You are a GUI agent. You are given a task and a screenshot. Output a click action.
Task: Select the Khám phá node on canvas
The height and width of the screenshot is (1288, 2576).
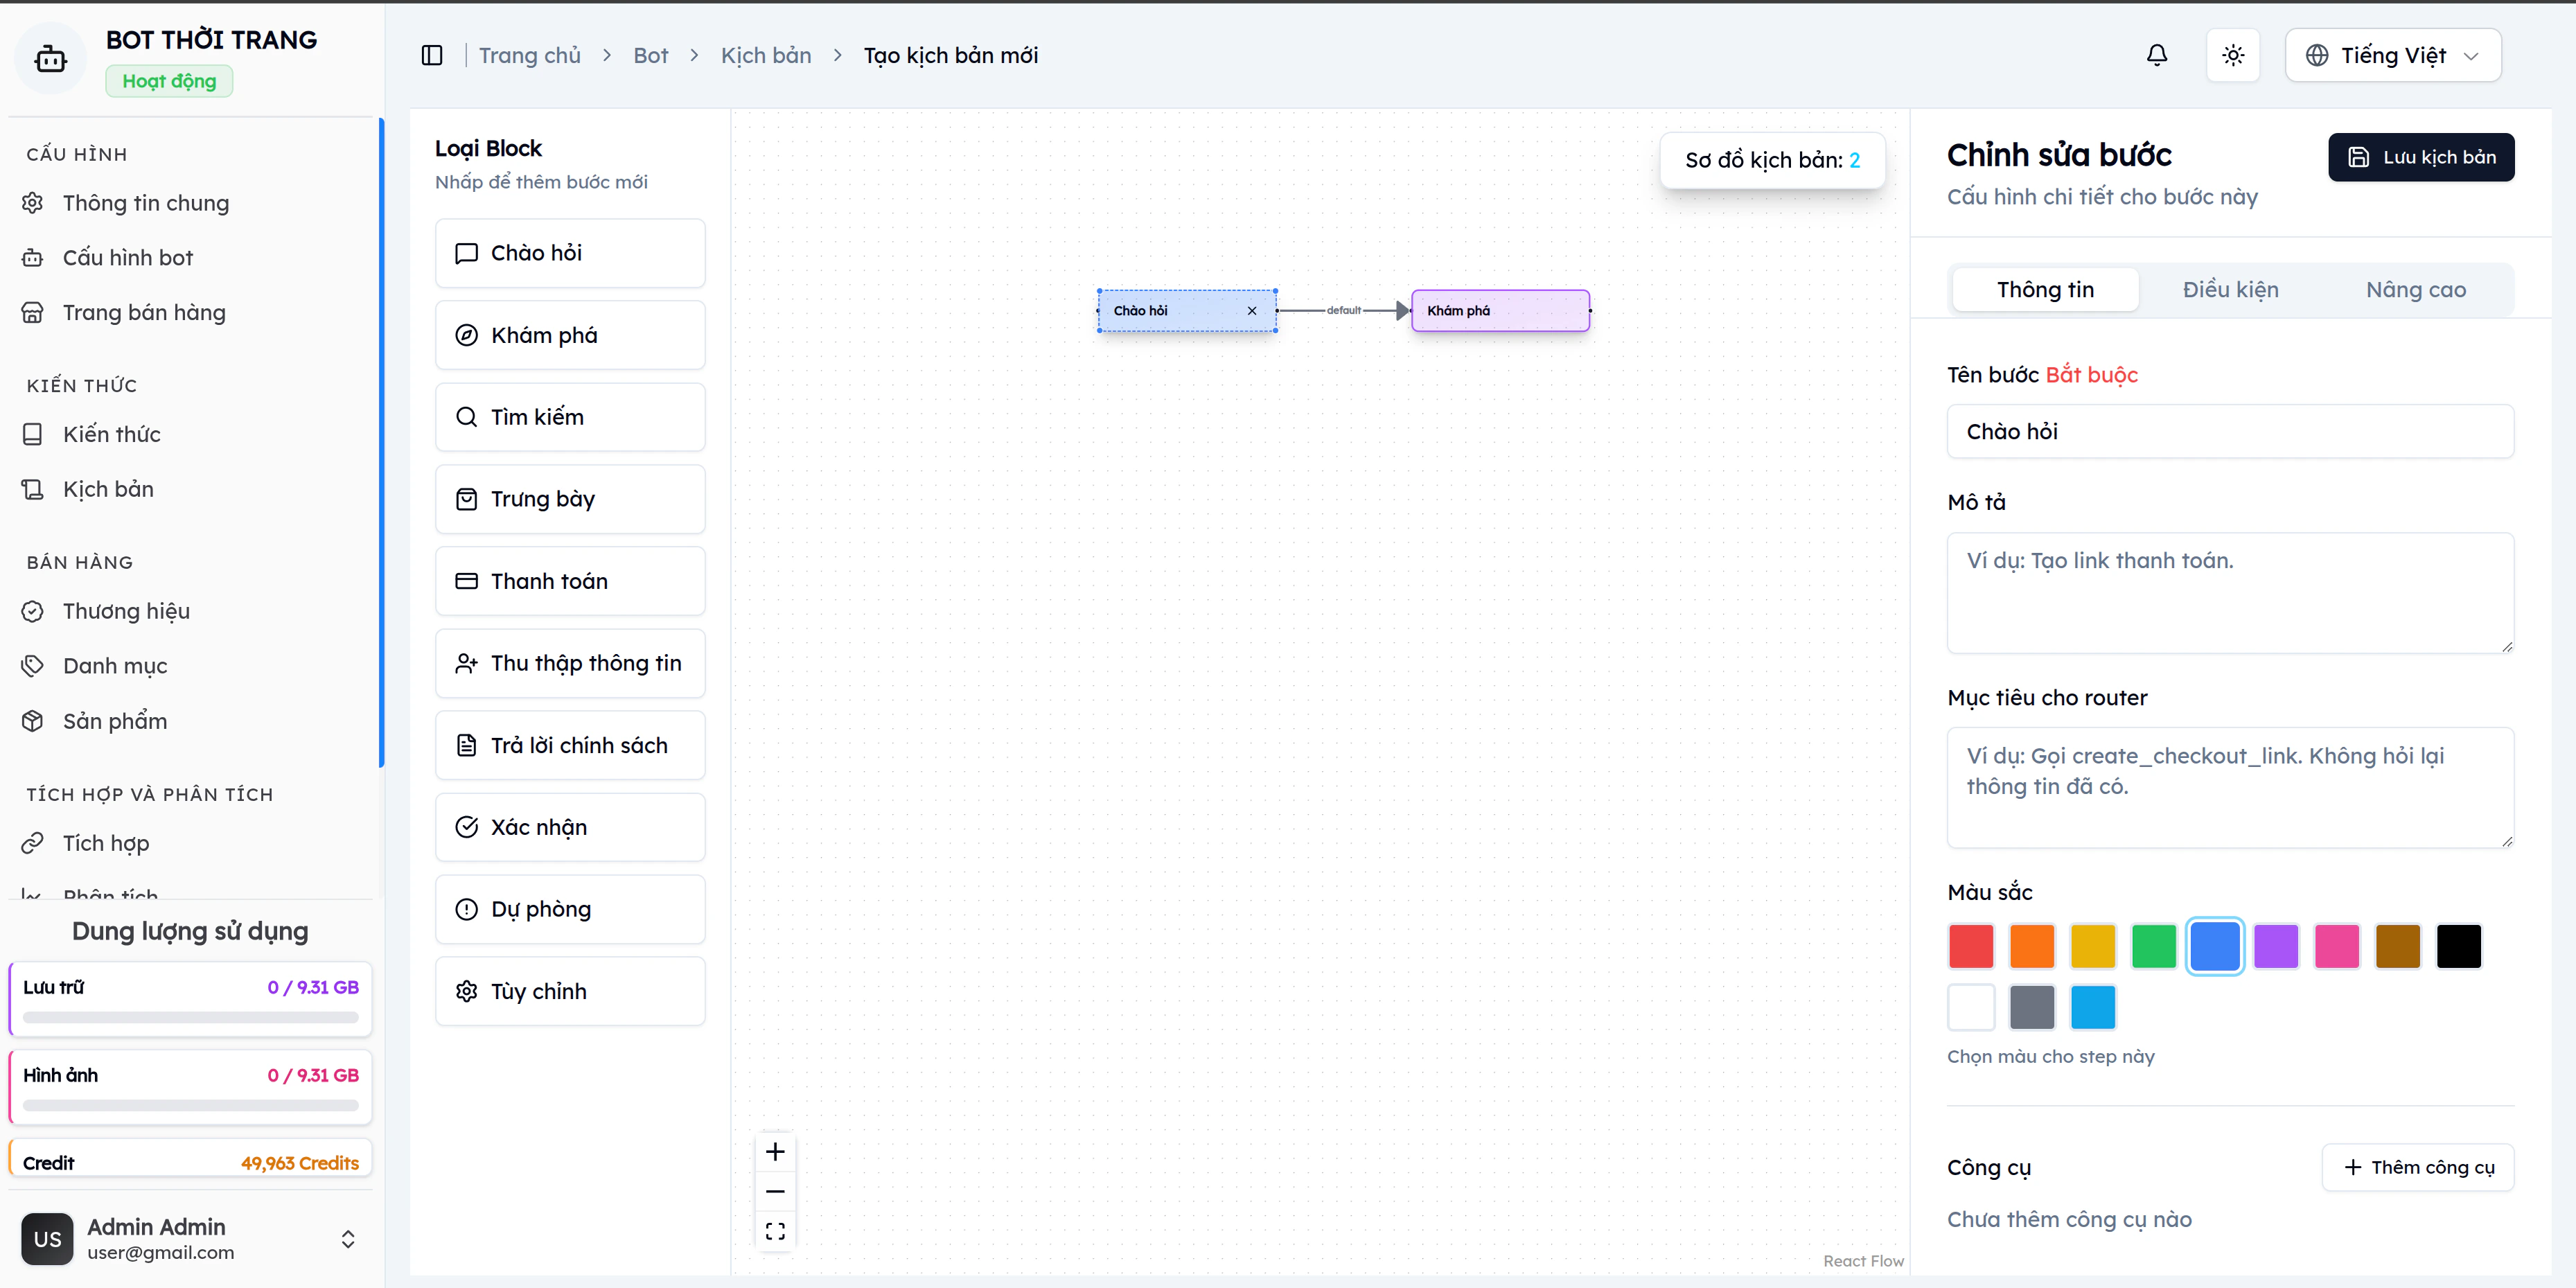point(1499,311)
